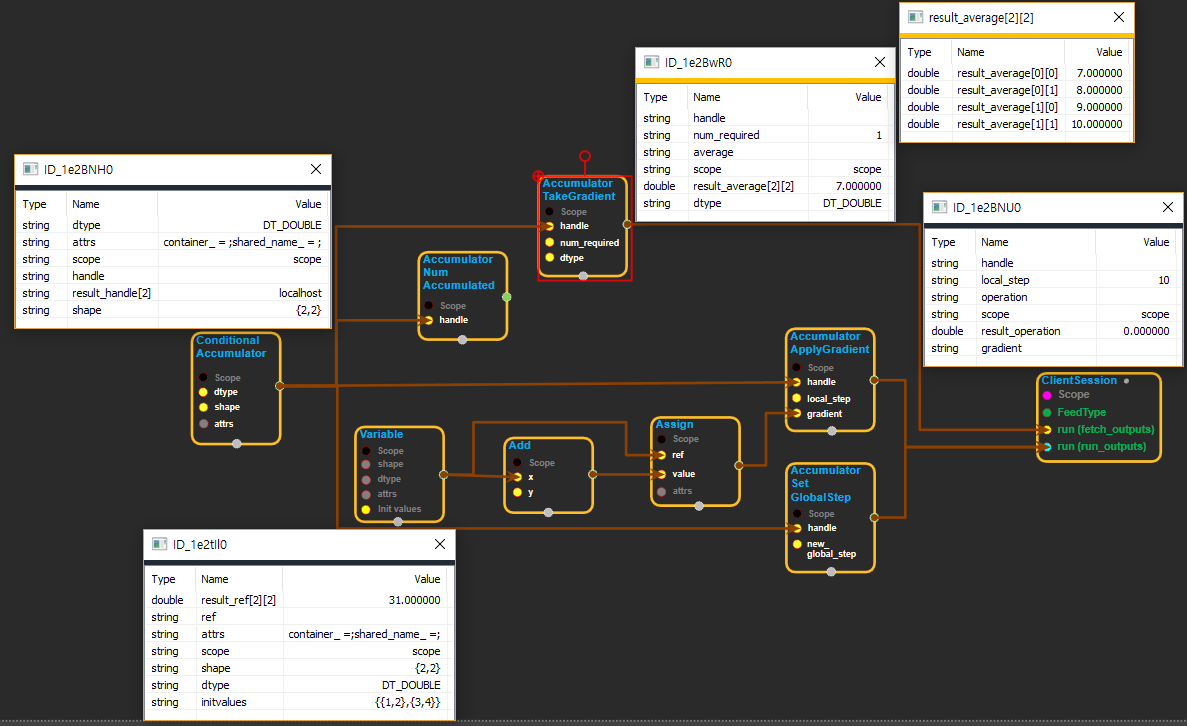
Task: Click Name column header in result_average panel
Action: tap(970, 52)
